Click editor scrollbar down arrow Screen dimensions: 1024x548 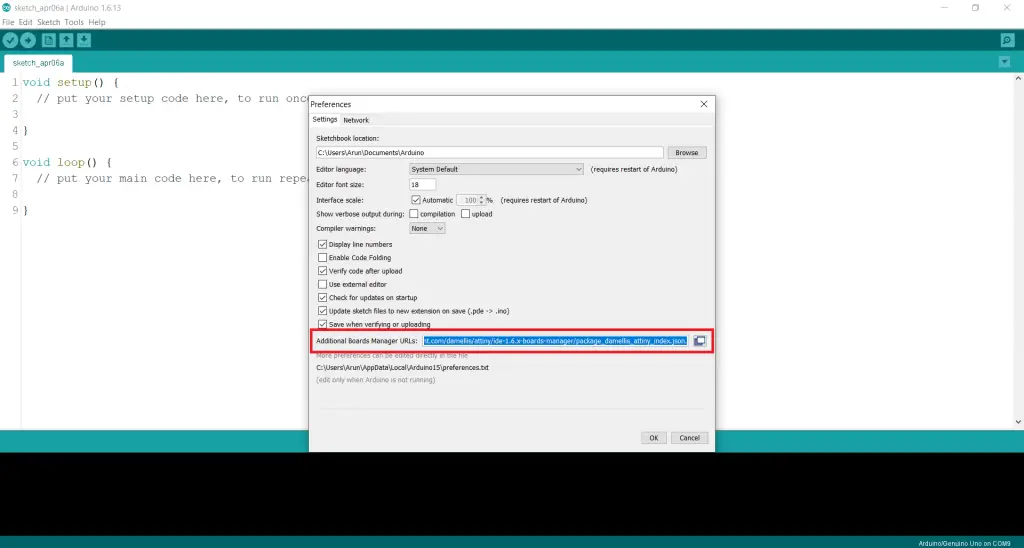click(1018, 422)
